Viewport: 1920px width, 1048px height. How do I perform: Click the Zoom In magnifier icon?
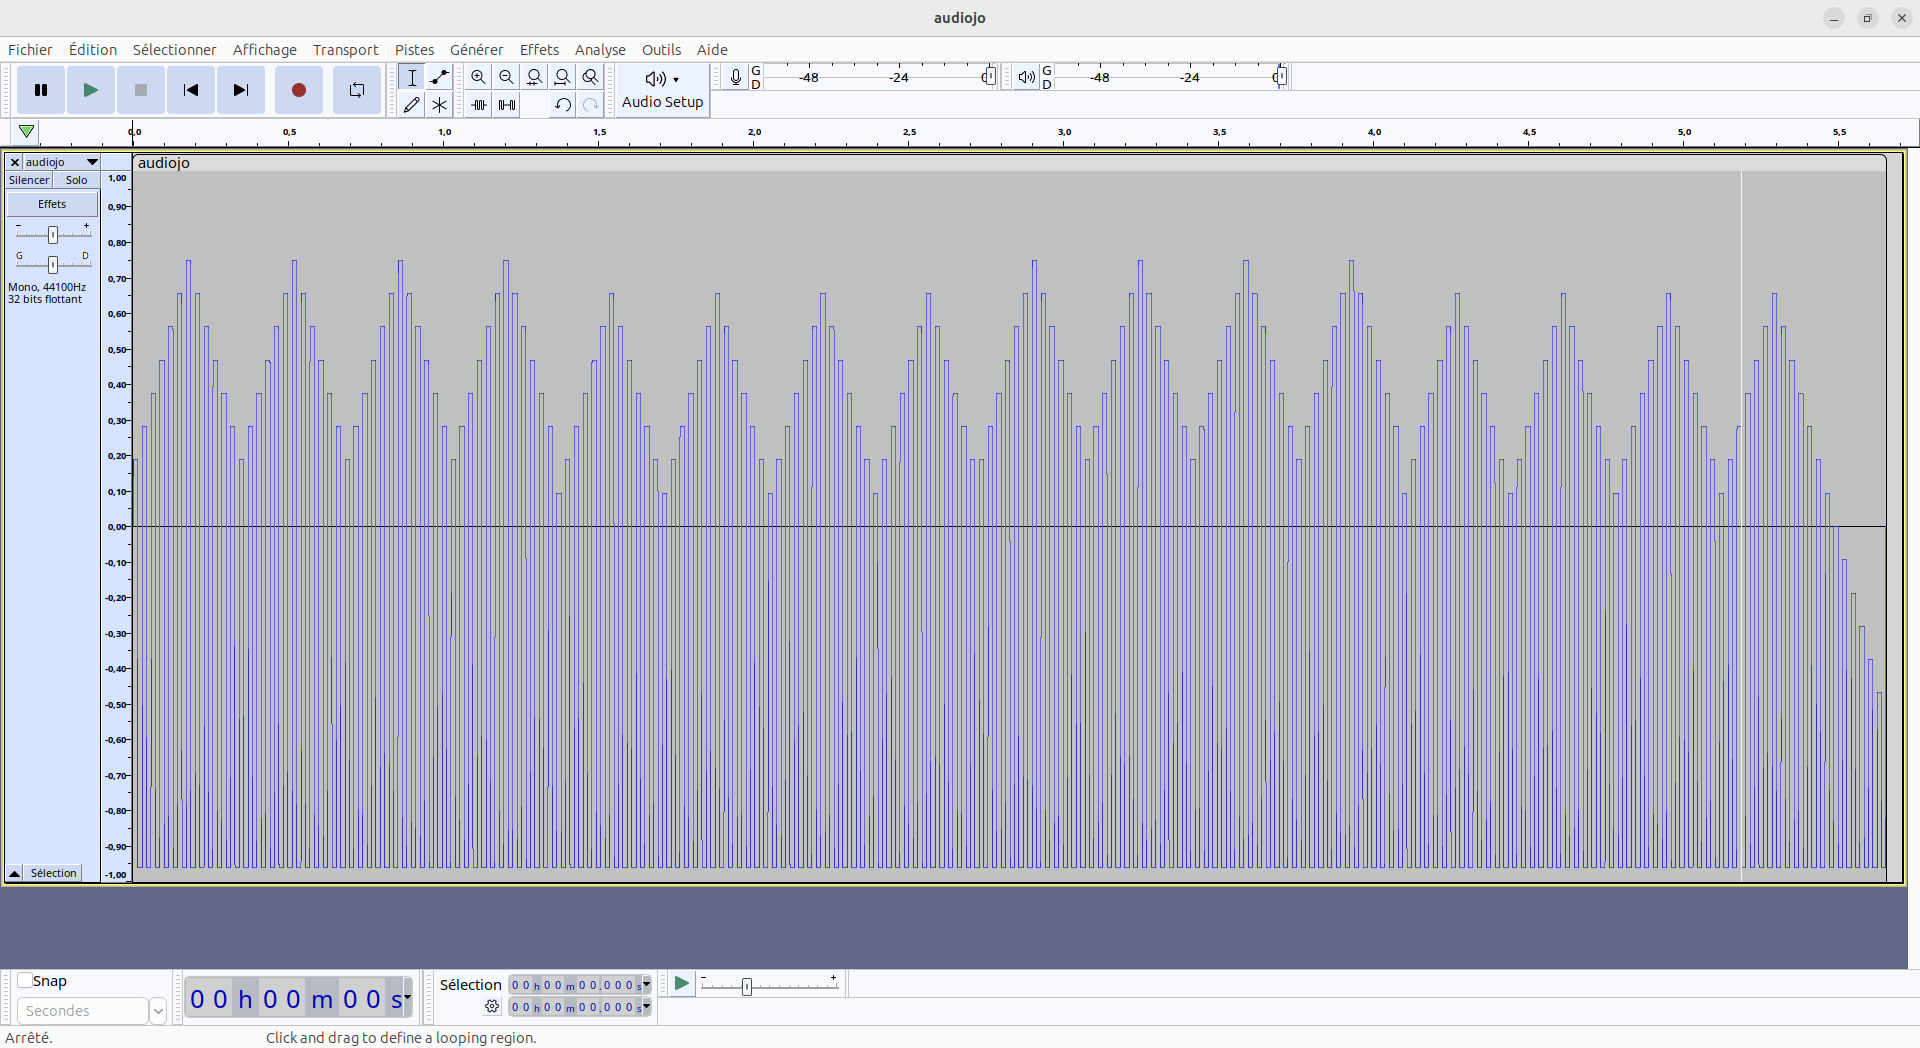pos(479,77)
